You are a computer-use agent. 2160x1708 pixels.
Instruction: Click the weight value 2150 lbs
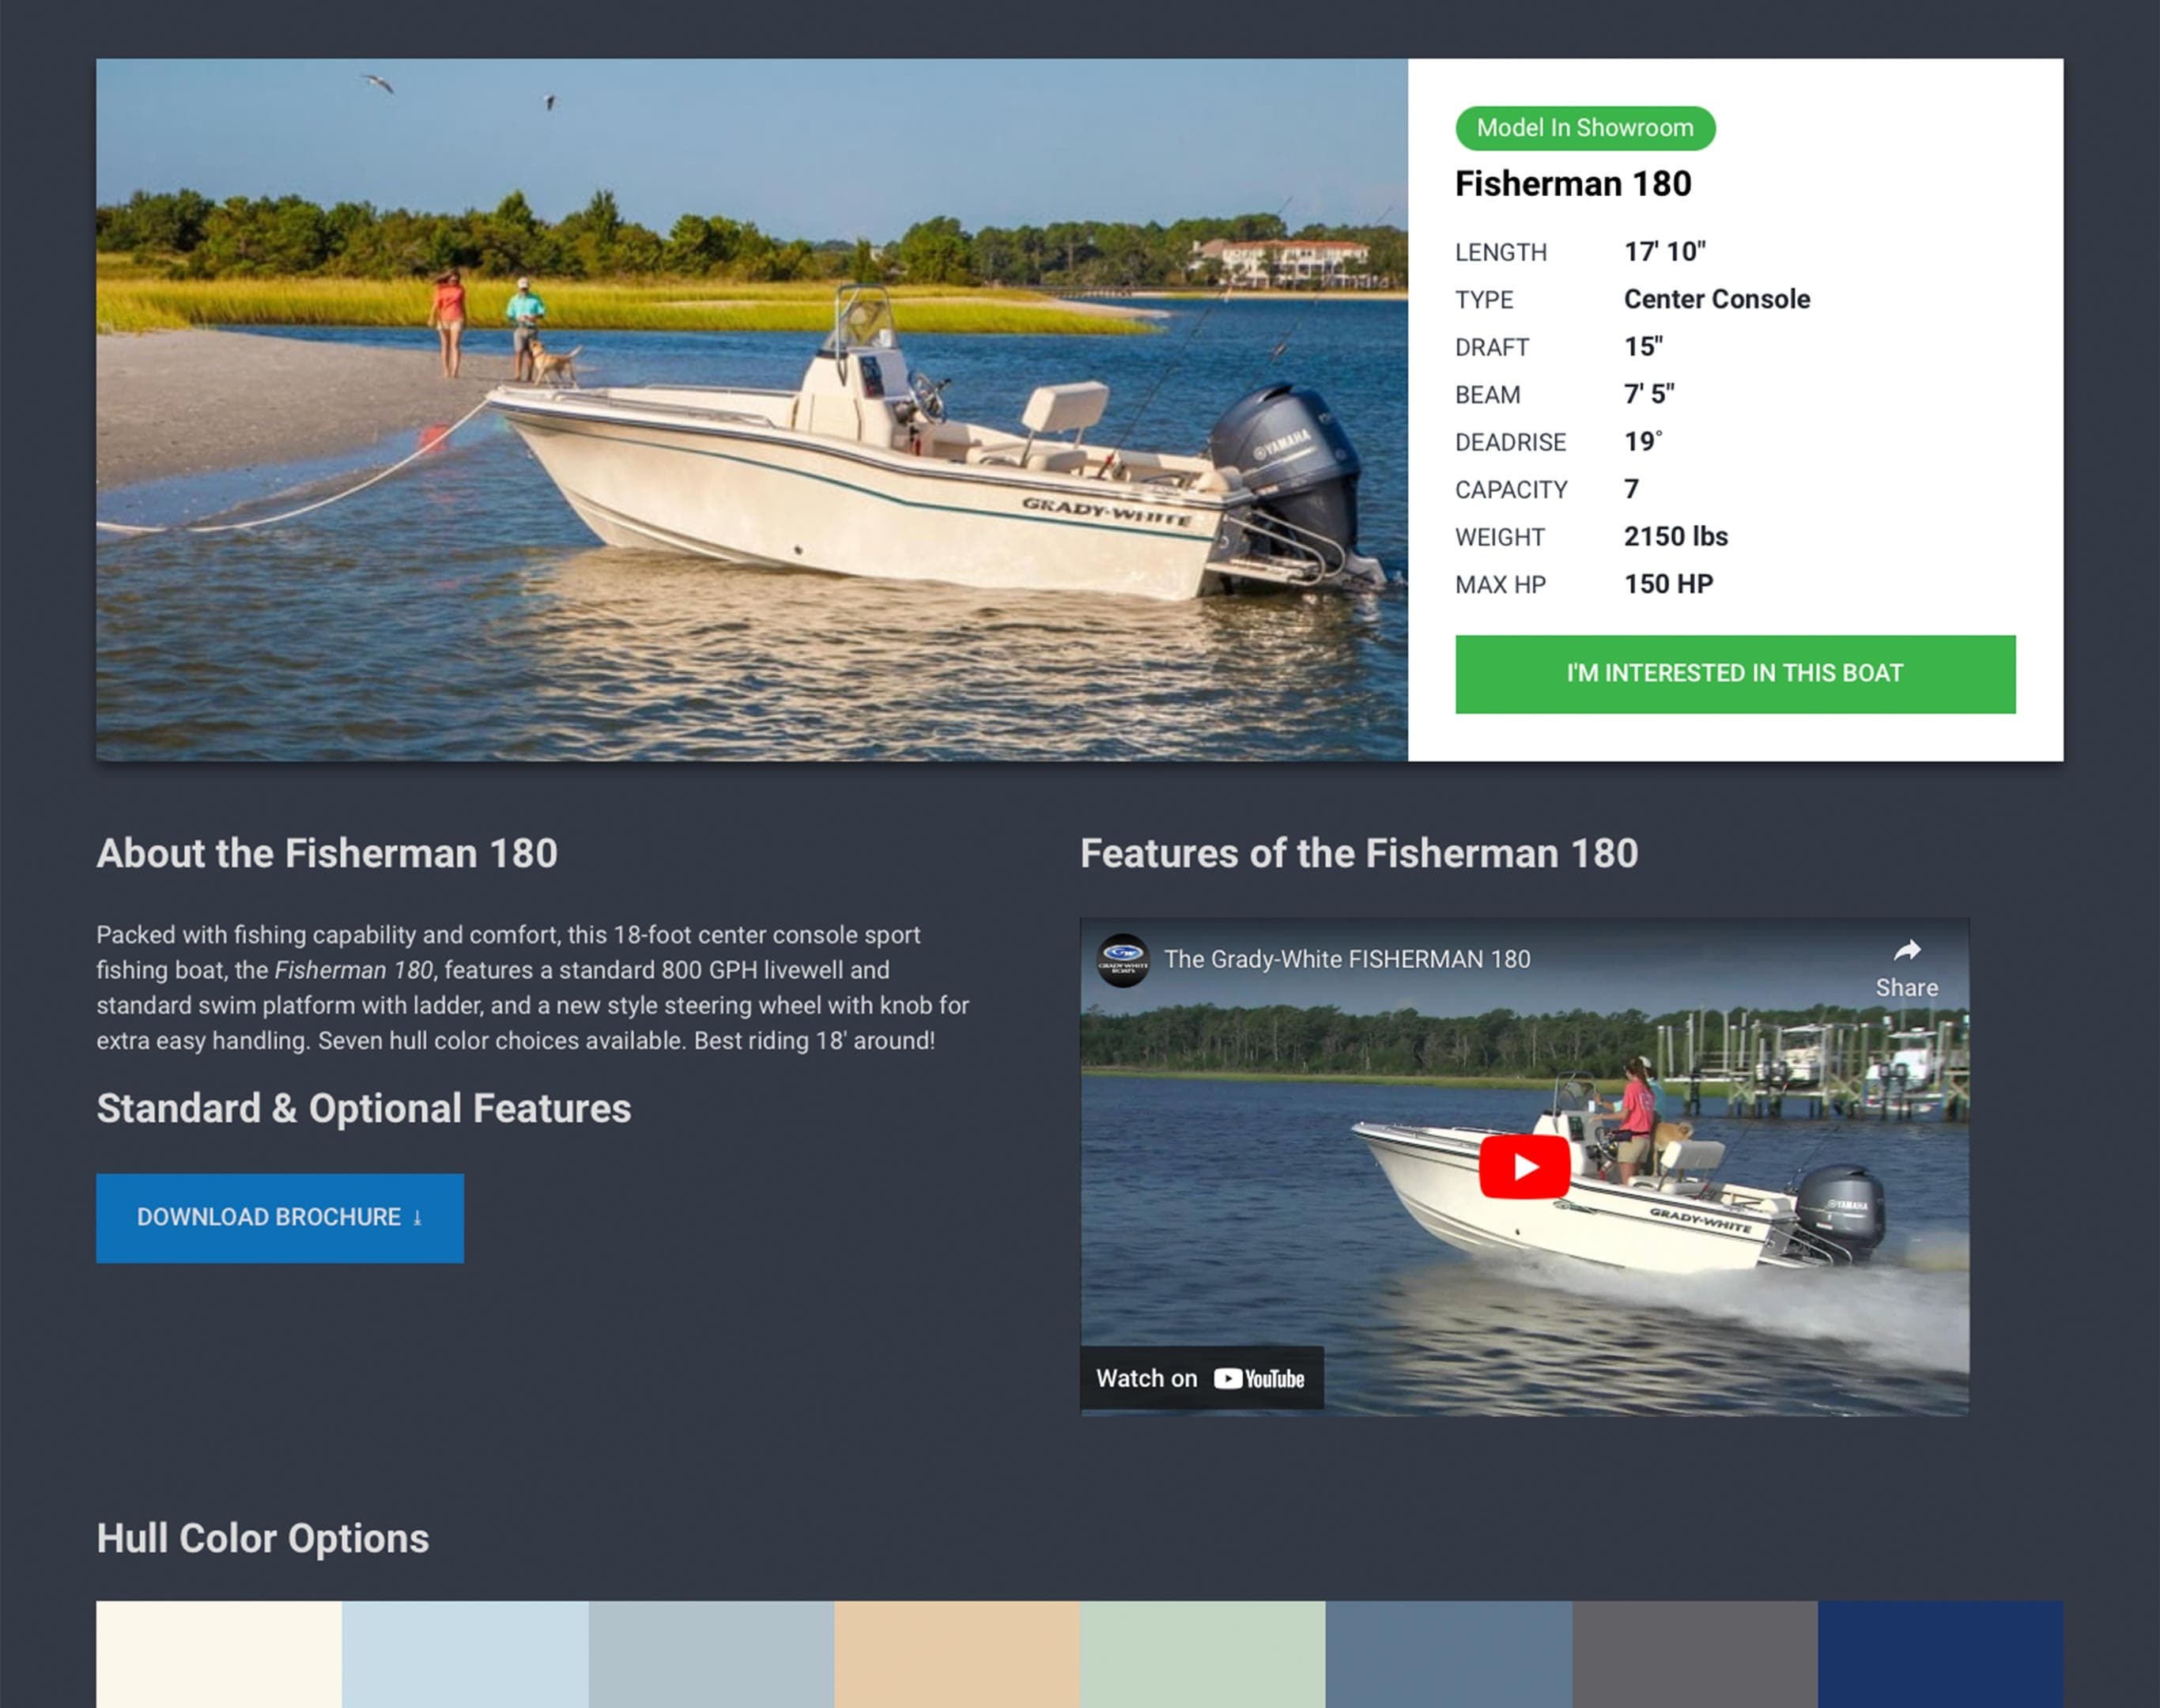1676,536
